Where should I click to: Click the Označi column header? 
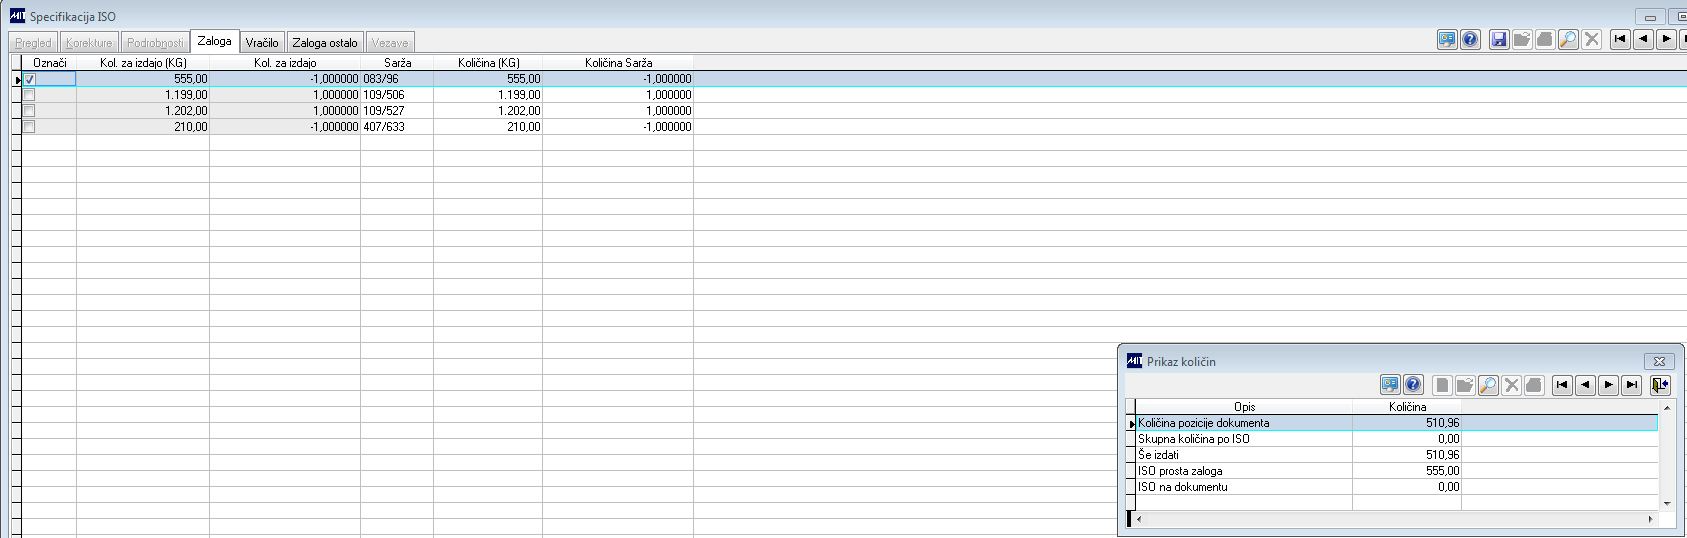(x=50, y=62)
